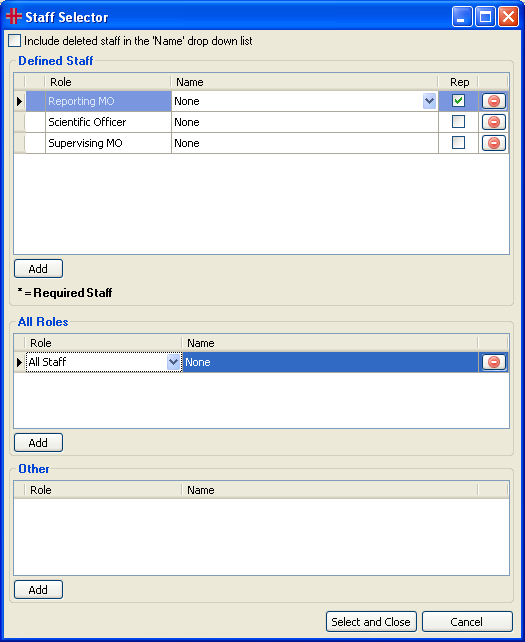Add an entry in the Other section
The width and height of the screenshot is (525, 642).
[38, 590]
